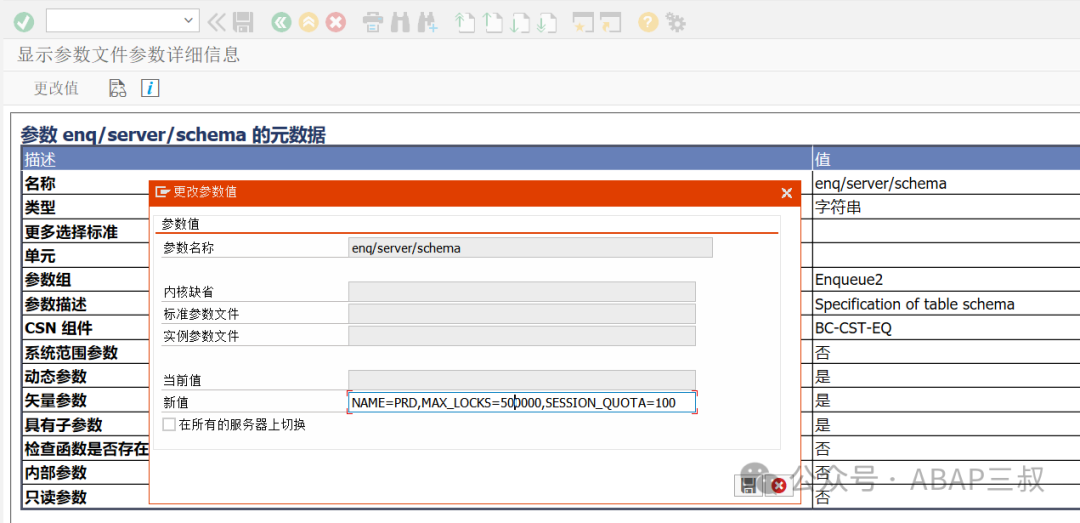Viewport: 1080px width, 523px height.
Task: Click the 实例参数文件 field
Action: click(522, 336)
